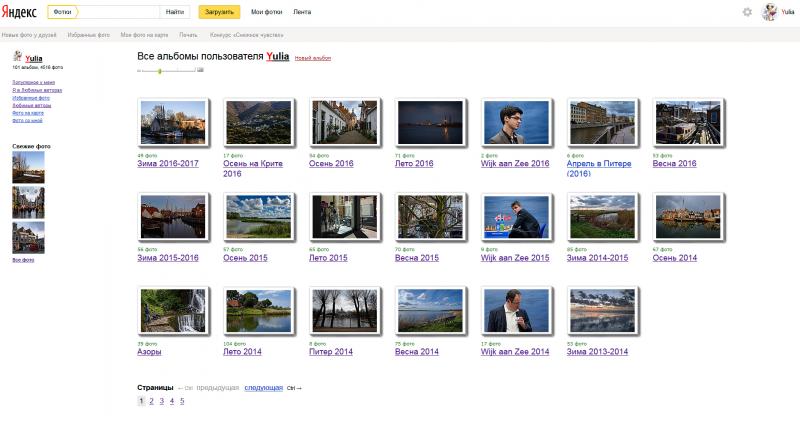800x423 pixels.
Task: Click the small avatar beside Yulia in sidebar
Action: pyautogui.click(x=17, y=56)
